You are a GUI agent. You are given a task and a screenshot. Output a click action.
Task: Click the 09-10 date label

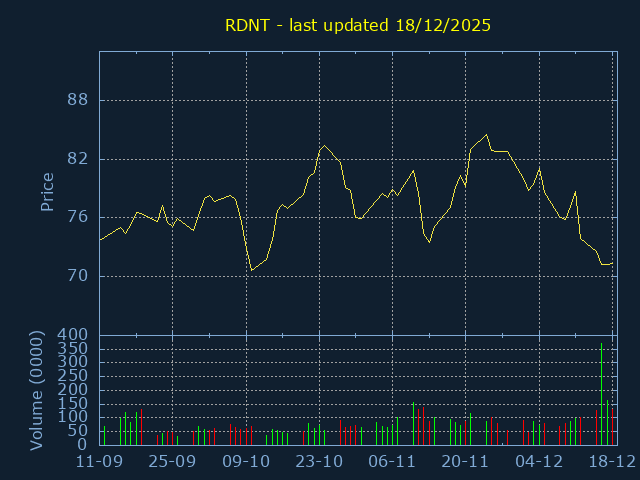[246, 462]
